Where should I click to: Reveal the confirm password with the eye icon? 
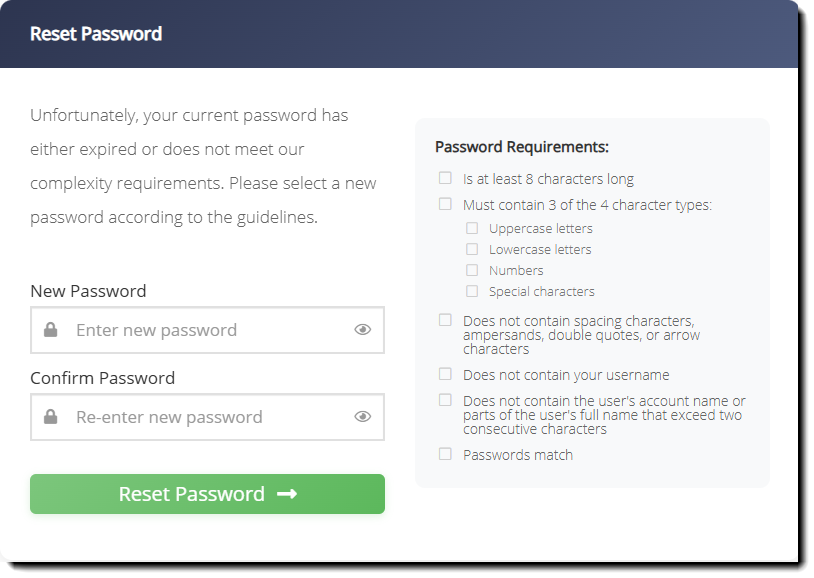coord(364,417)
